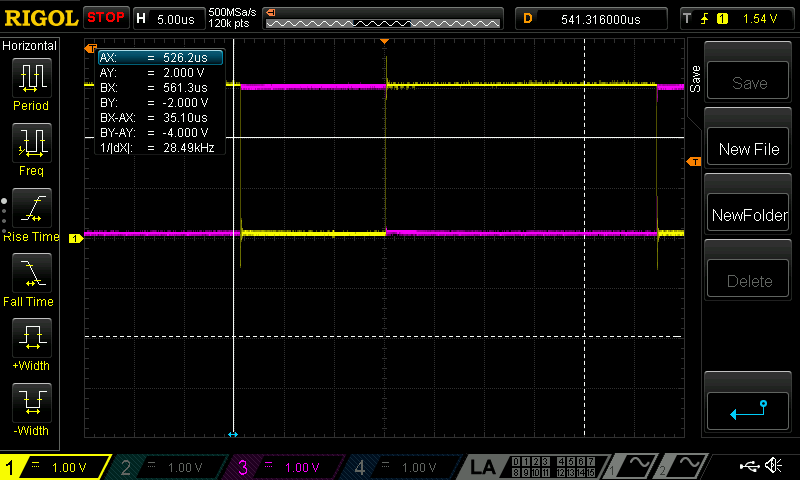Click the BX-AX value 35.10us
The width and height of the screenshot is (800, 480).
click(x=185, y=118)
